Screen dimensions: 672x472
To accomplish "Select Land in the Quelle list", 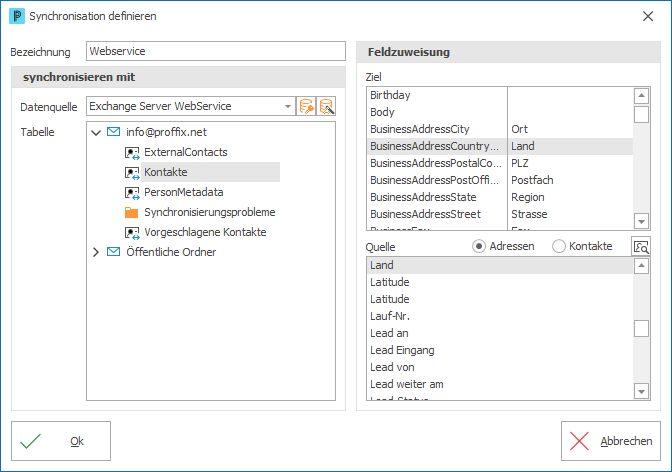I will coord(500,265).
